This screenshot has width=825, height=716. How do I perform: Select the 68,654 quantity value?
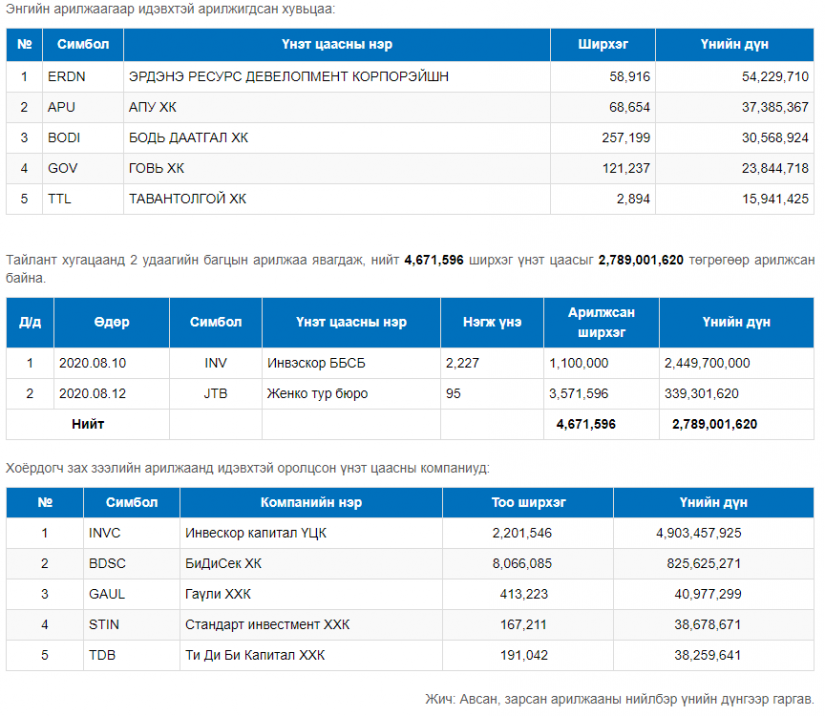(629, 107)
